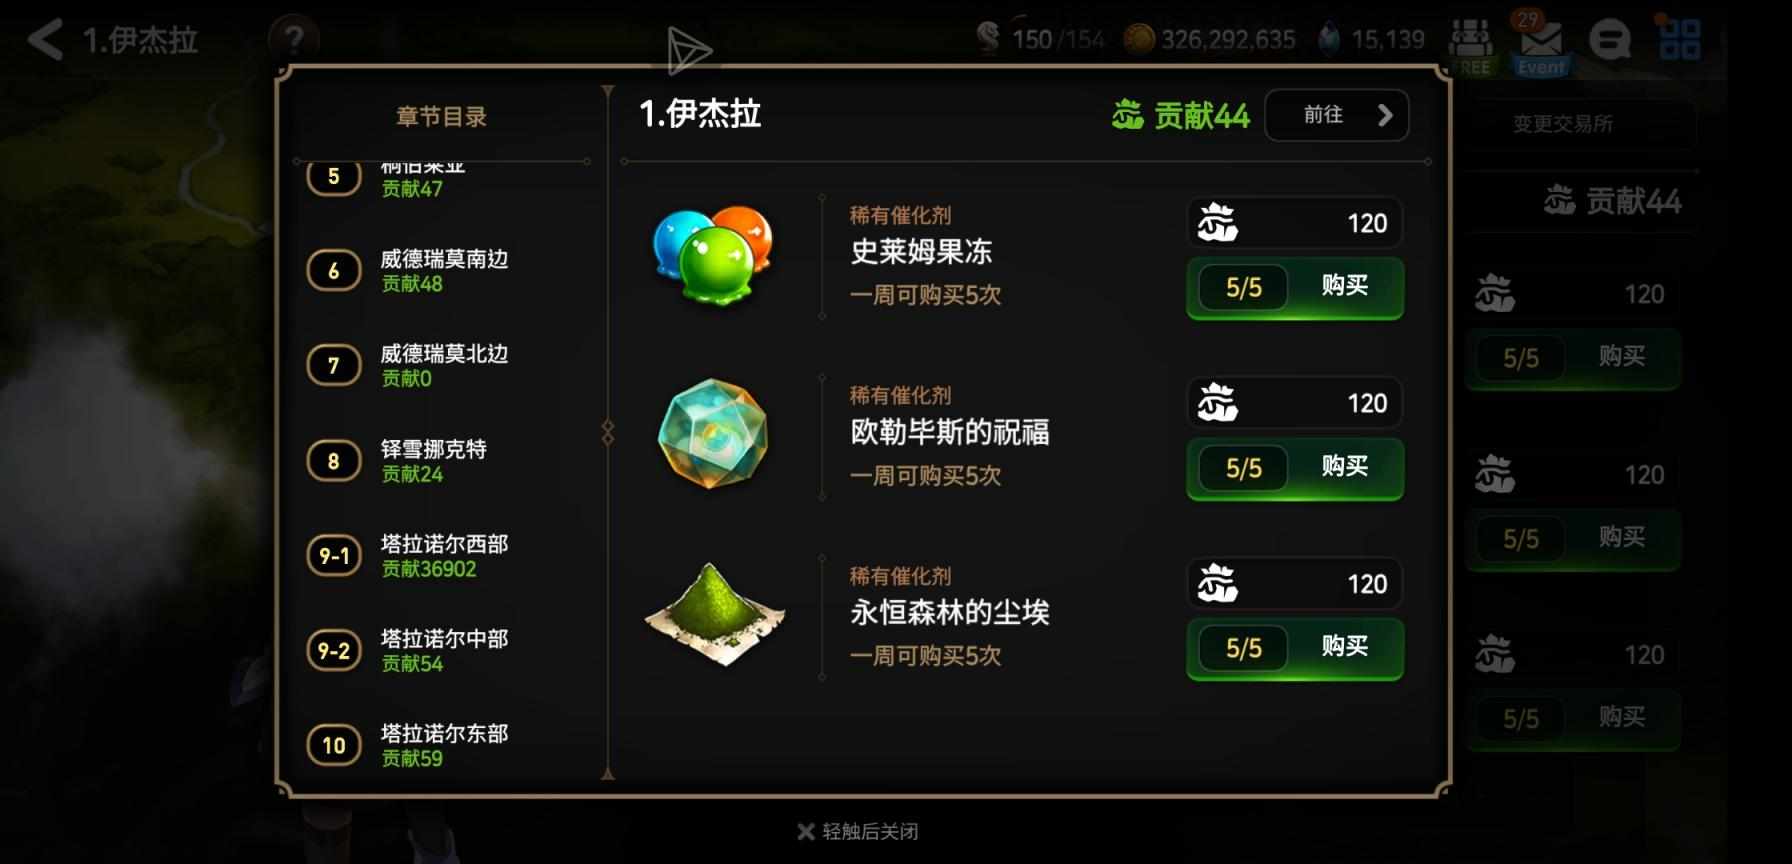Select the 欧勒毕斯的祝福 crystal item icon
Screen dimensions: 1792x864
713,433
